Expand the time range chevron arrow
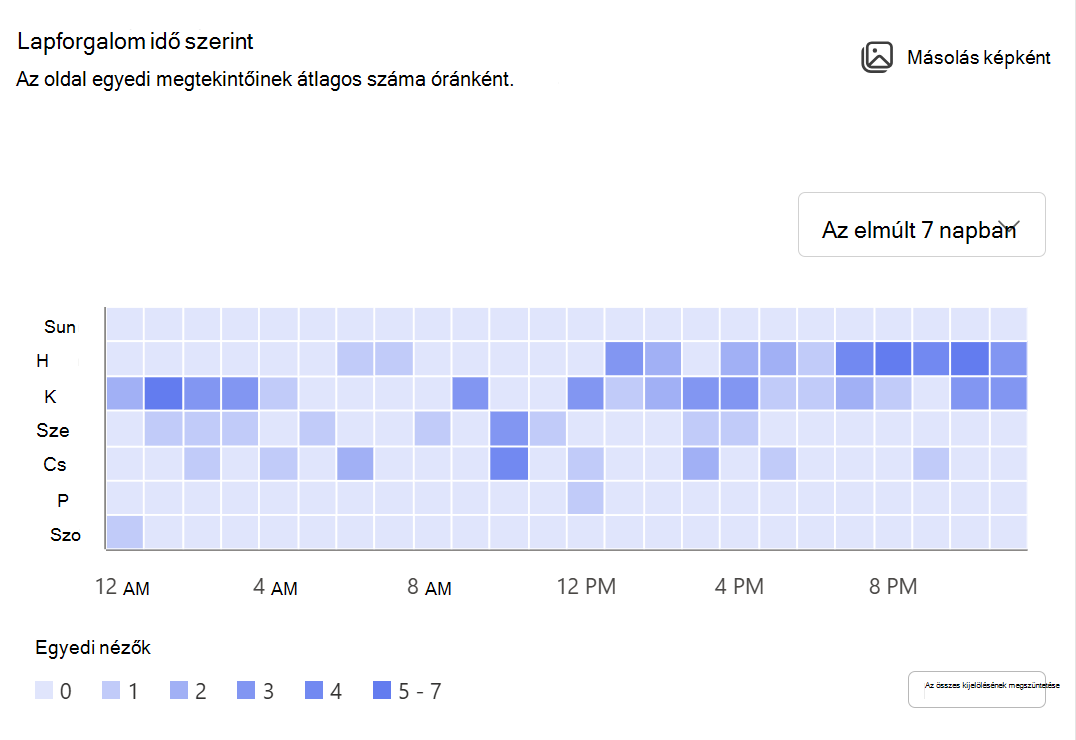The image size is (1076, 740). (x=1009, y=226)
